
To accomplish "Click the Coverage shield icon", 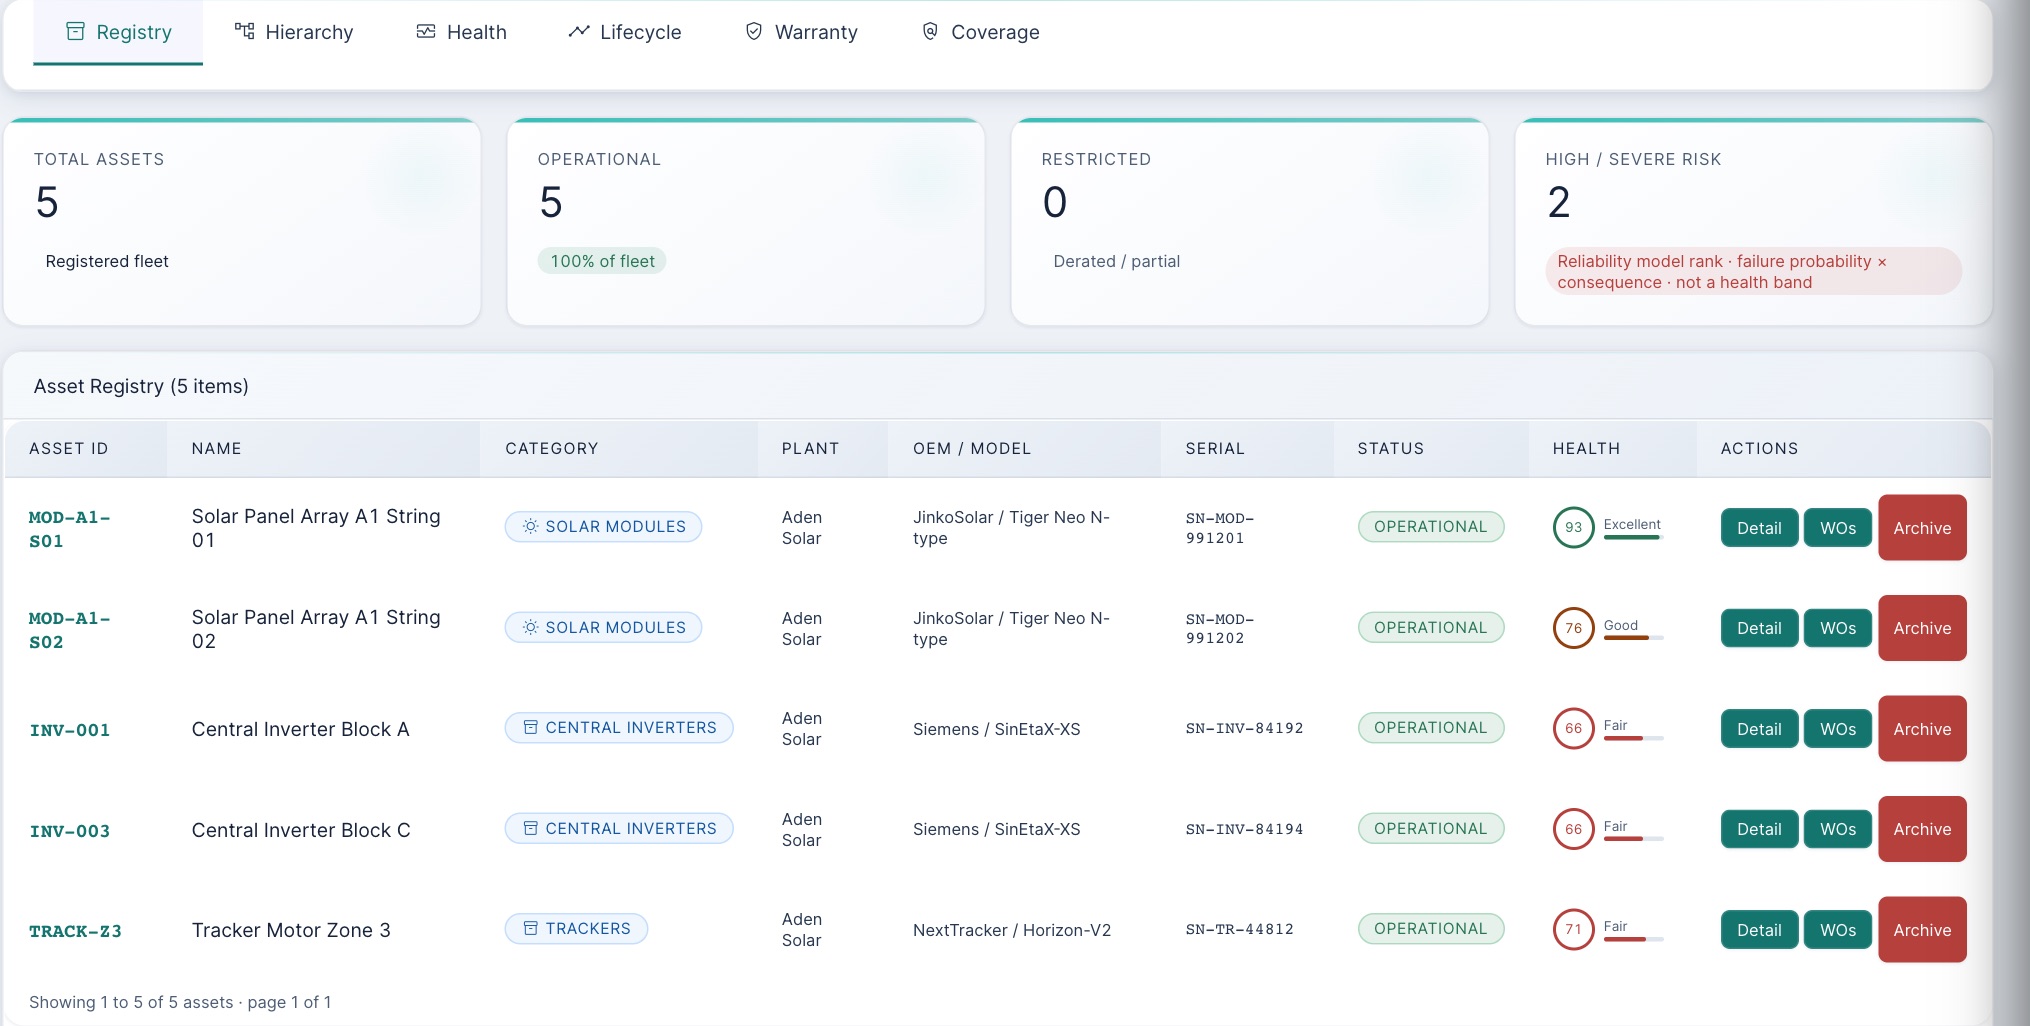I will 930,31.
